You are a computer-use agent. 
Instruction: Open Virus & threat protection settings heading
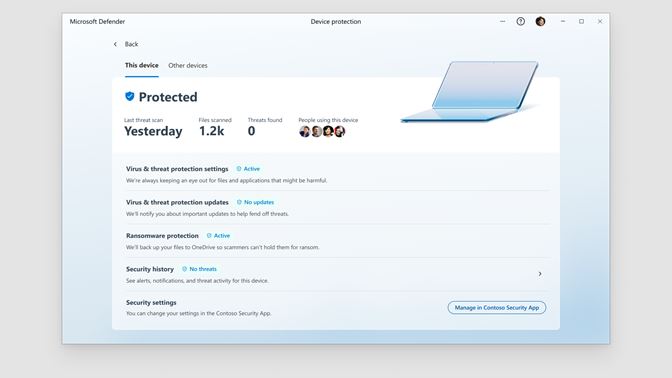(x=177, y=169)
